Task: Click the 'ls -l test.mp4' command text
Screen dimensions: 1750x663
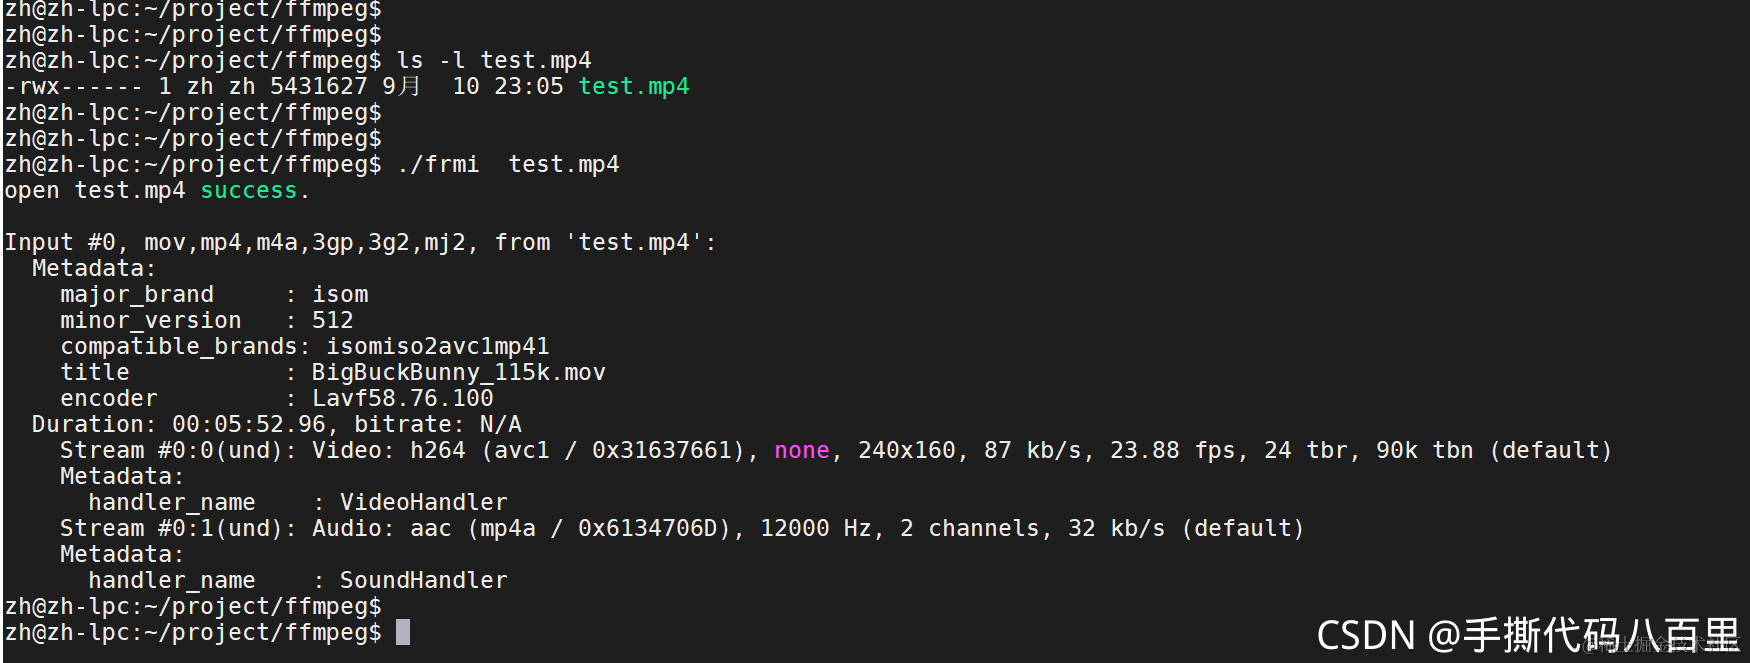Action: click(494, 60)
